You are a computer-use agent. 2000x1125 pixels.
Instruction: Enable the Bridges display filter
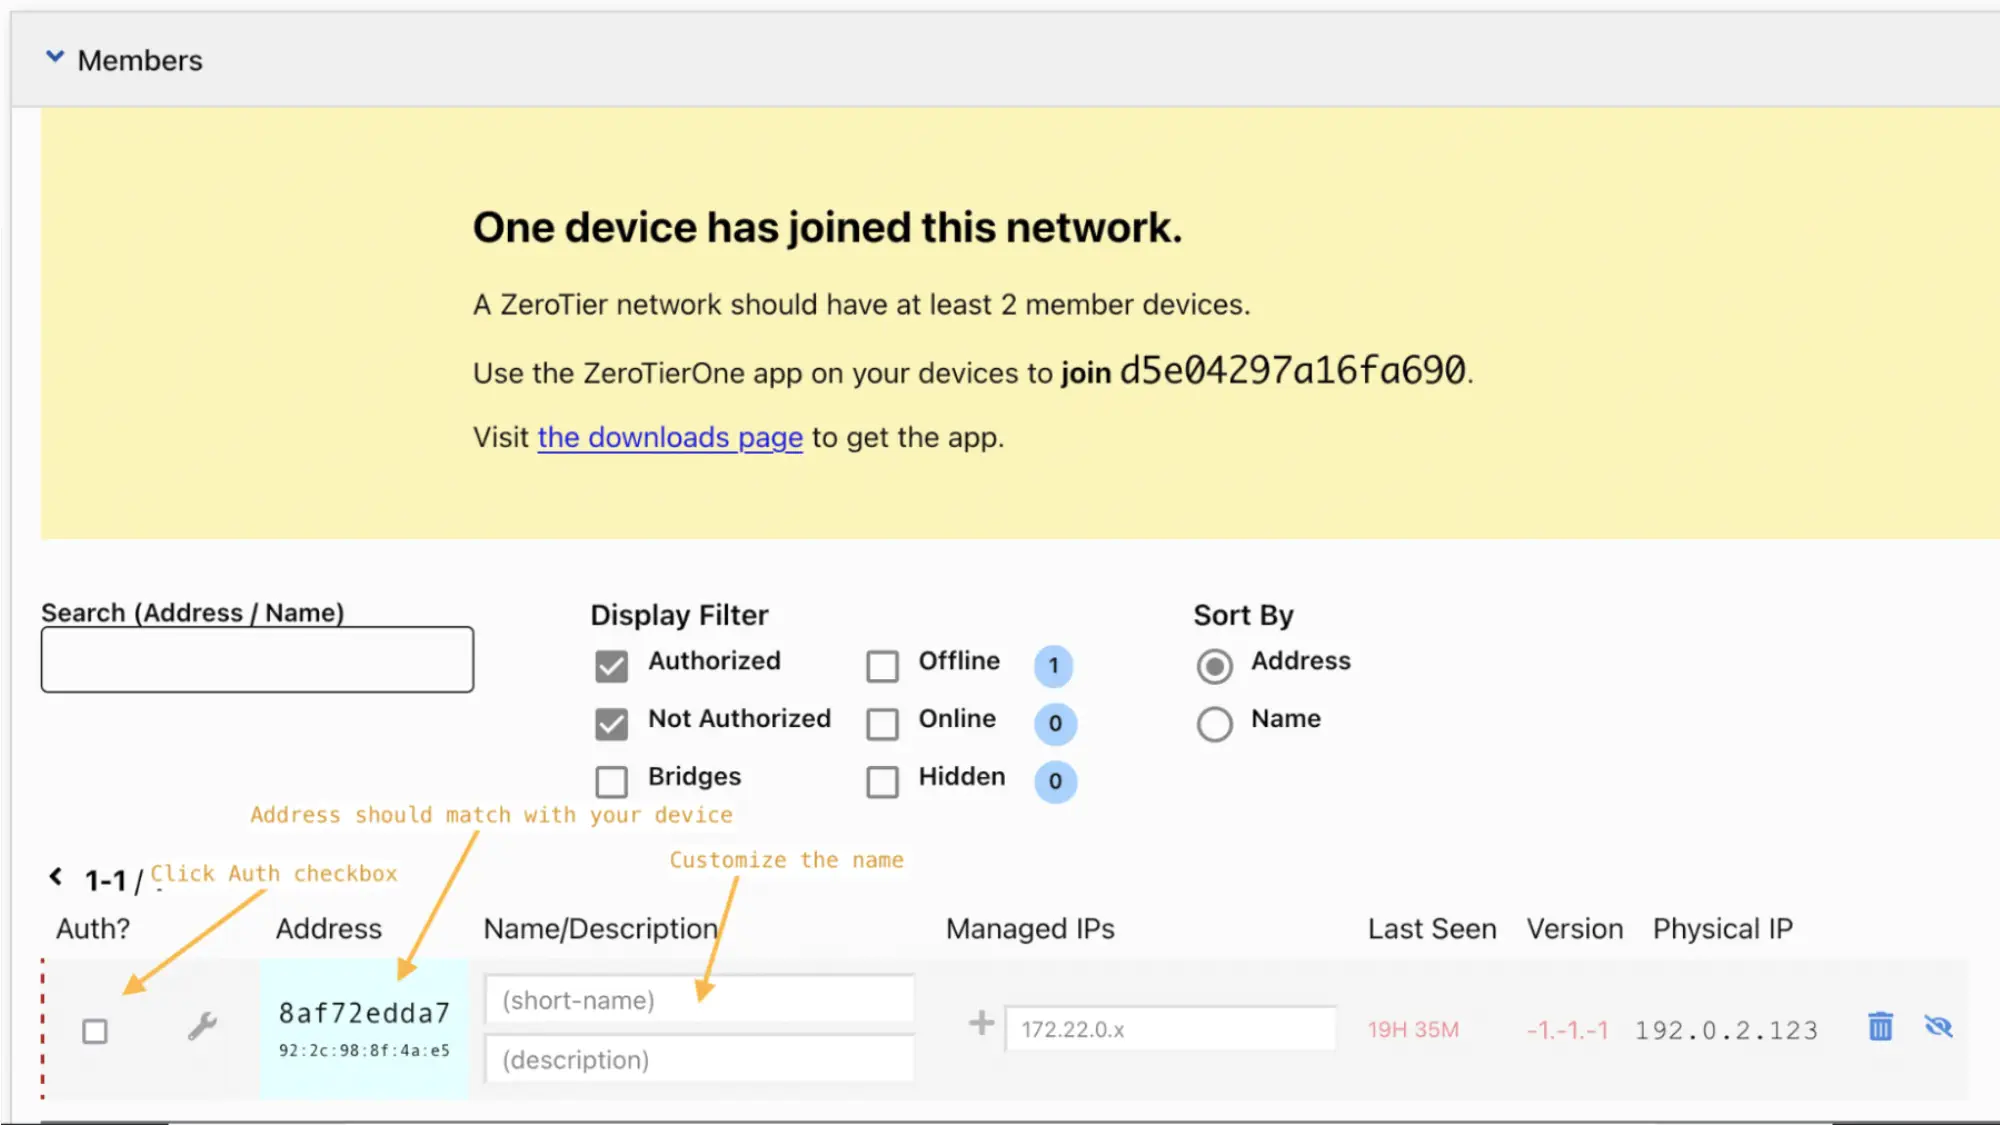click(x=611, y=781)
